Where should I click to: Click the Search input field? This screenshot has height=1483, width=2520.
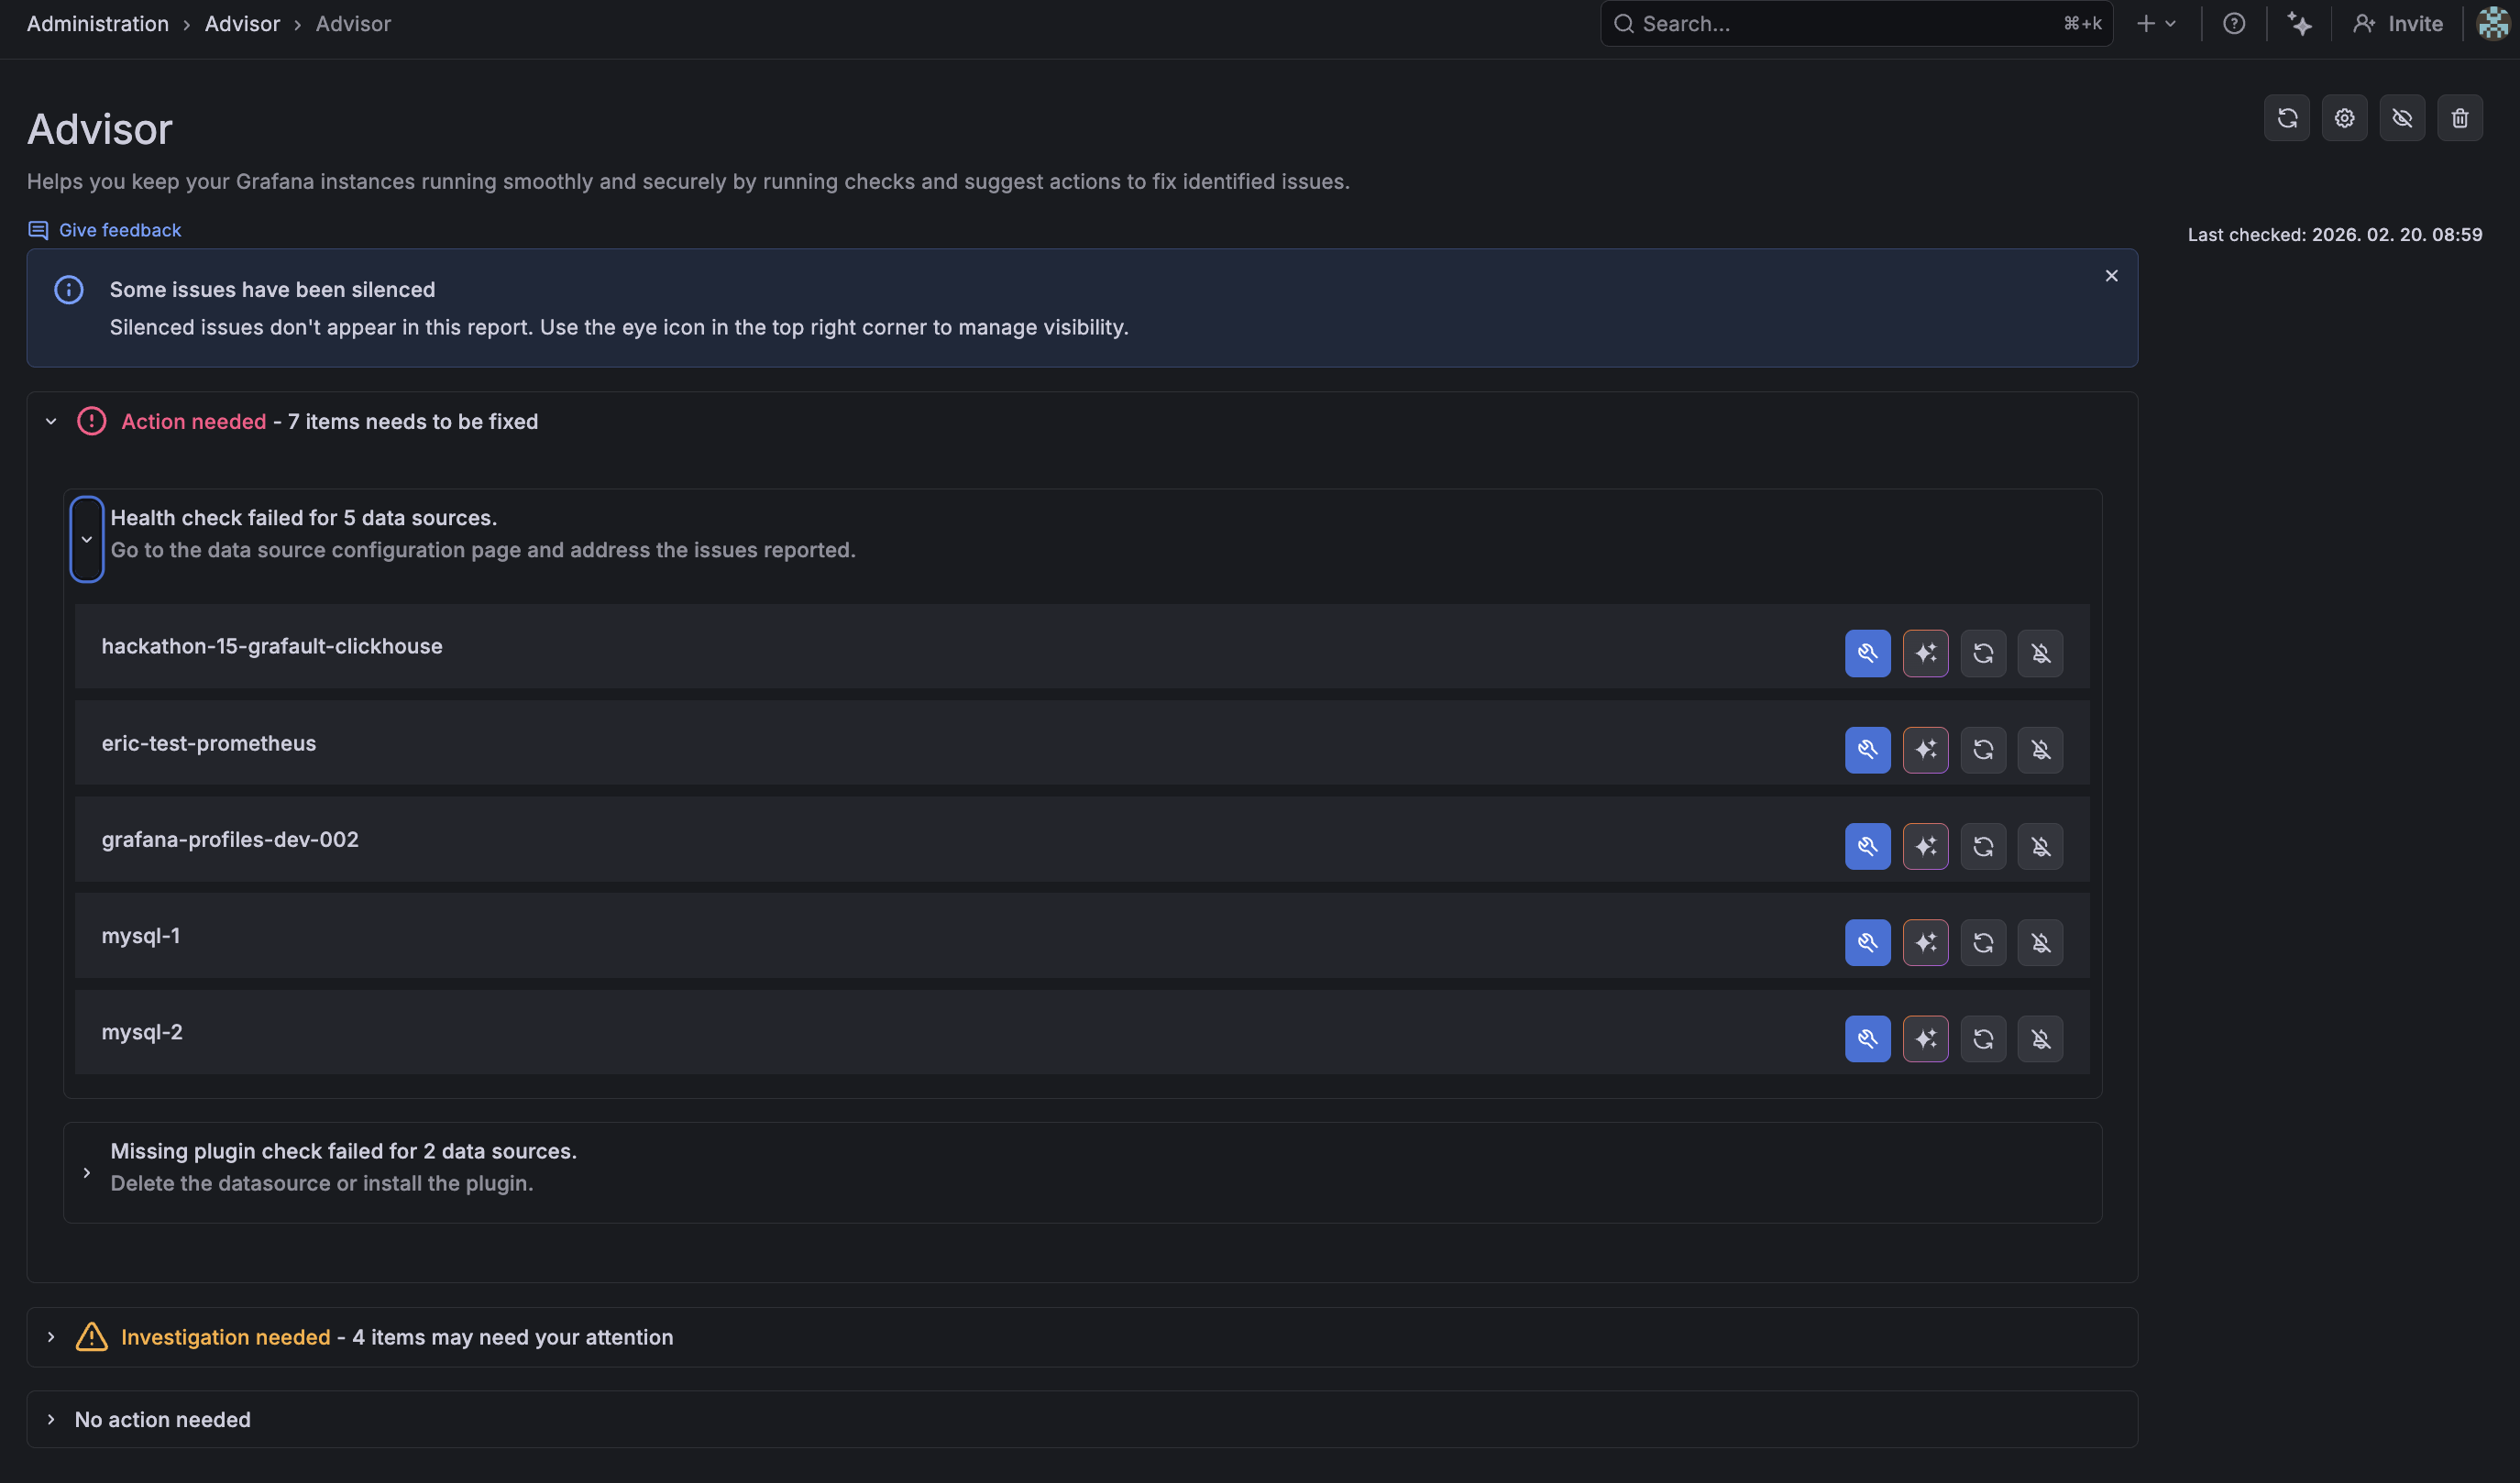point(1840,24)
